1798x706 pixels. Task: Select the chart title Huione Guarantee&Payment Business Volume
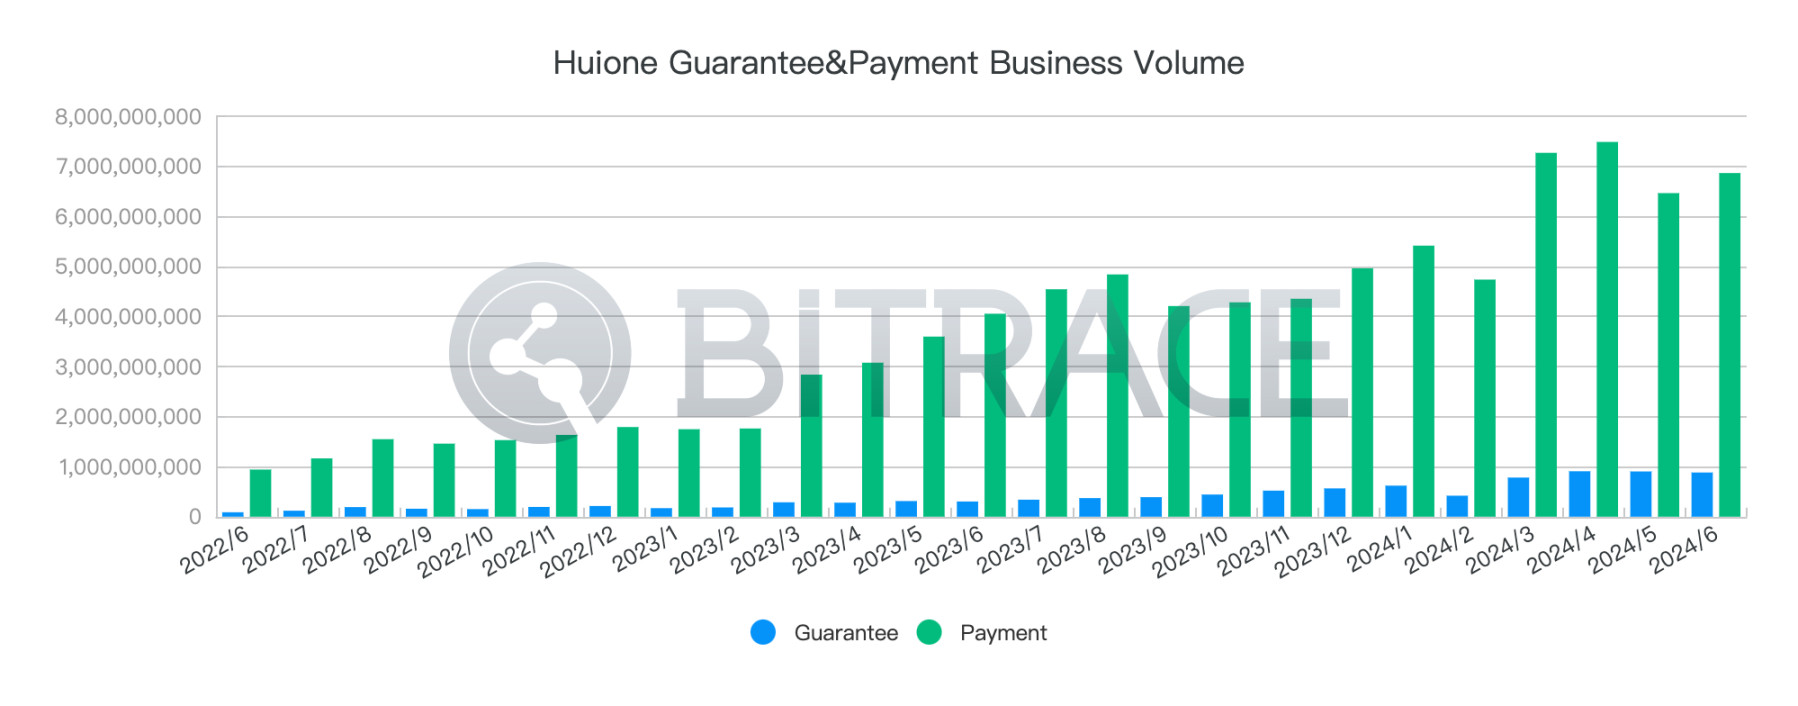(x=898, y=63)
